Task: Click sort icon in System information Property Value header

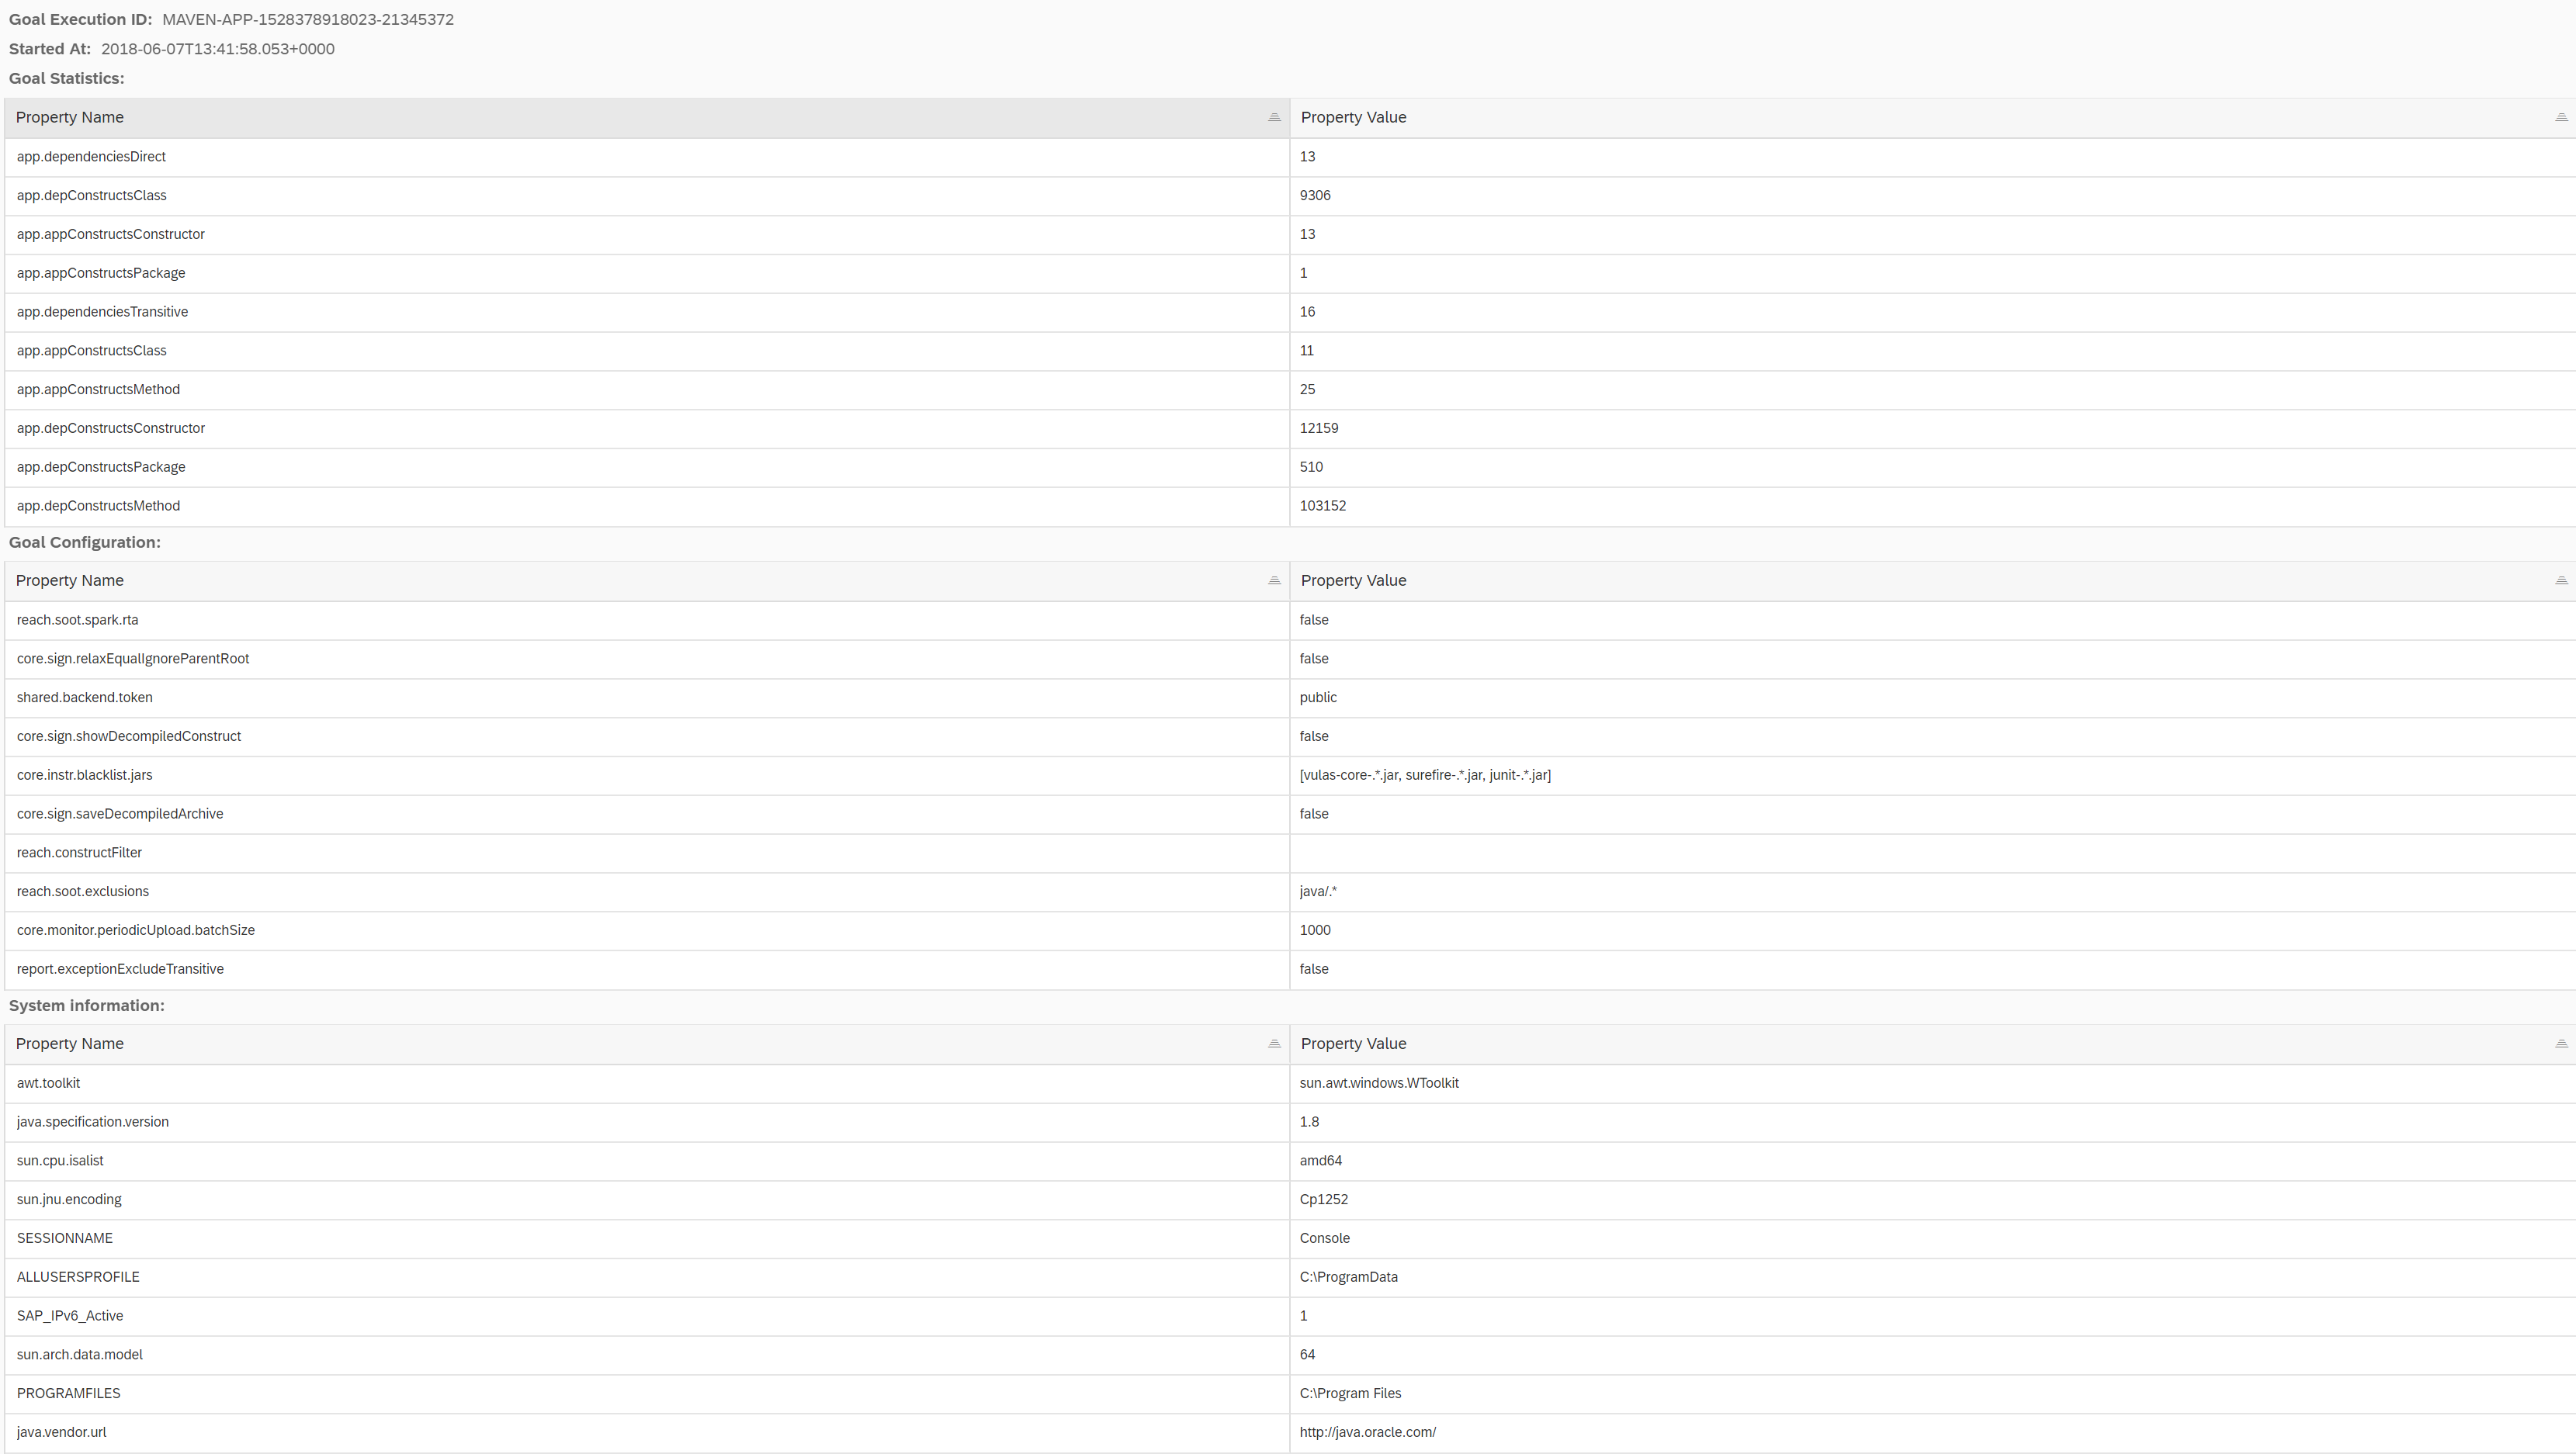Action: click(2561, 1044)
